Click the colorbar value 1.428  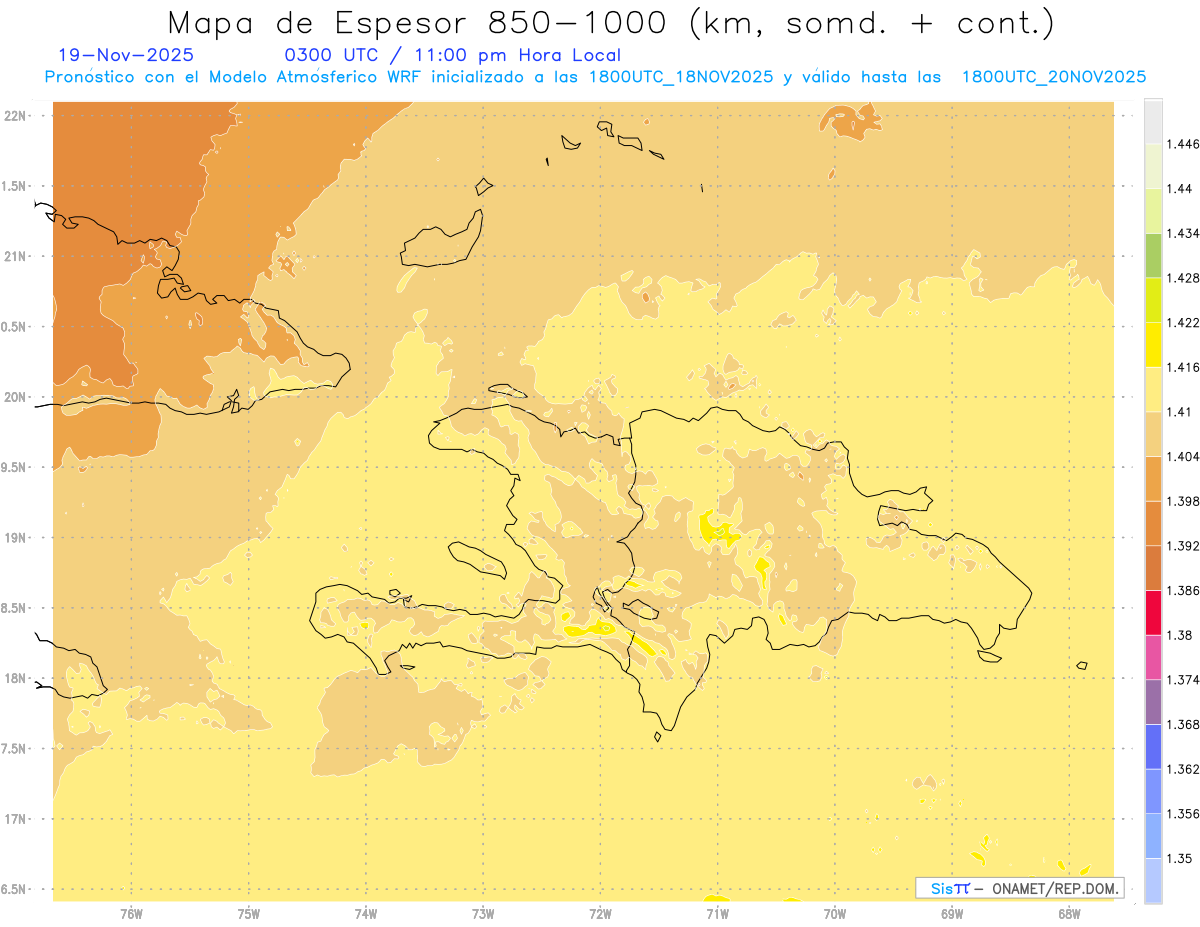(x=1184, y=278)
